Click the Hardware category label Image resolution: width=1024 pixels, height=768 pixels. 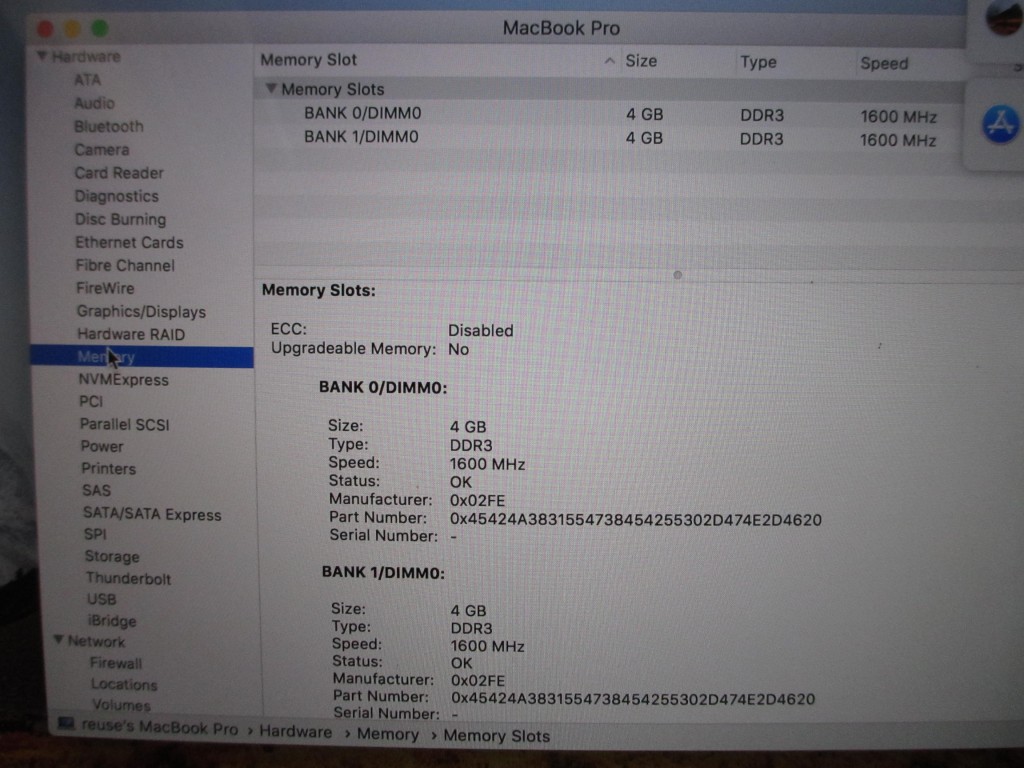[86, 57]
